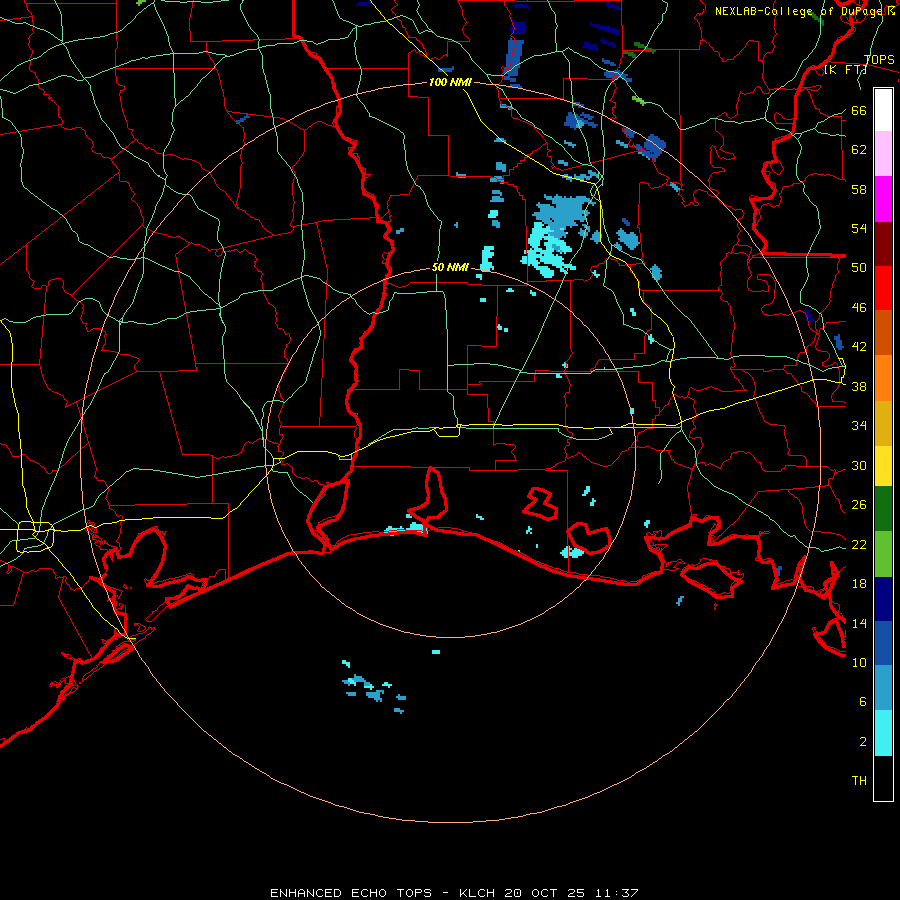Click the 46 legend value

tap(859, 308)
